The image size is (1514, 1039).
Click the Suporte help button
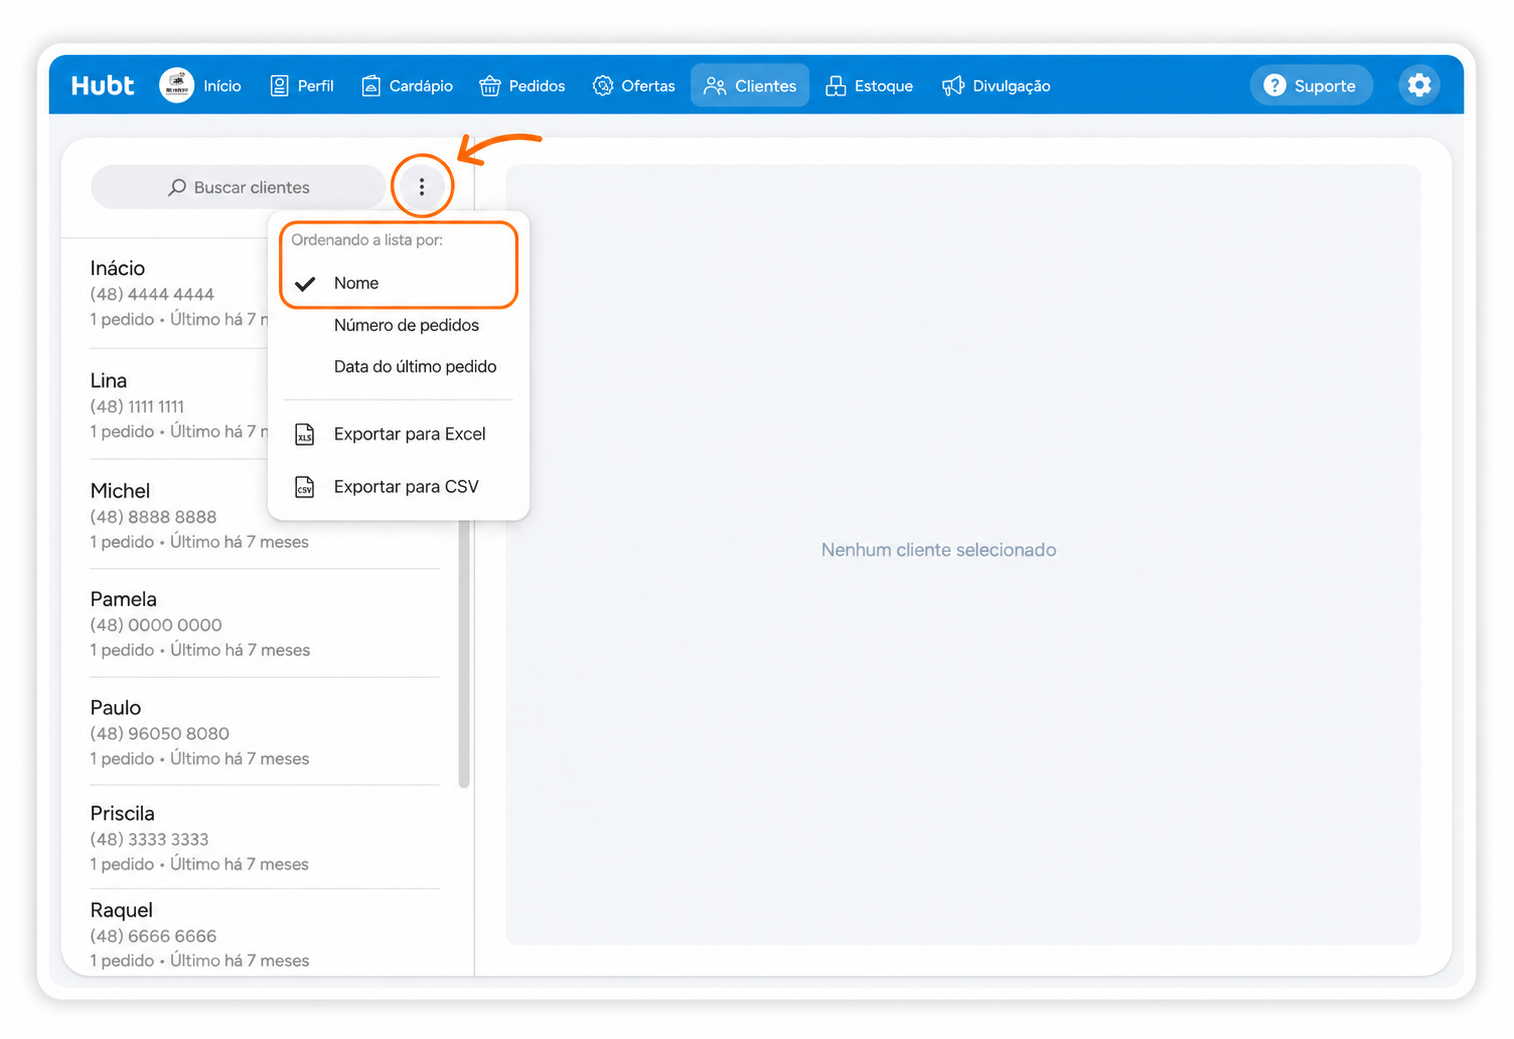click(1311, 85)
